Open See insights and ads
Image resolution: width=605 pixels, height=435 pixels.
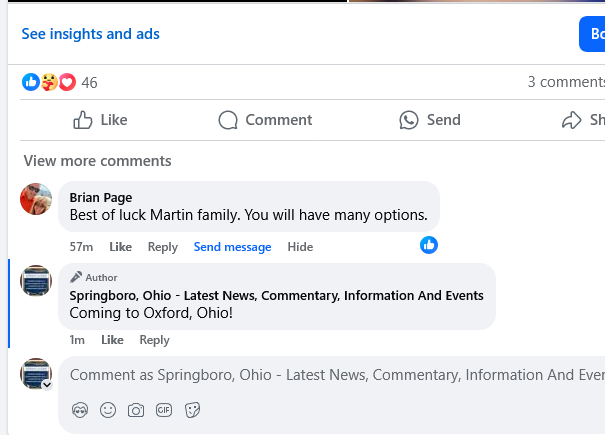point(90,34)
